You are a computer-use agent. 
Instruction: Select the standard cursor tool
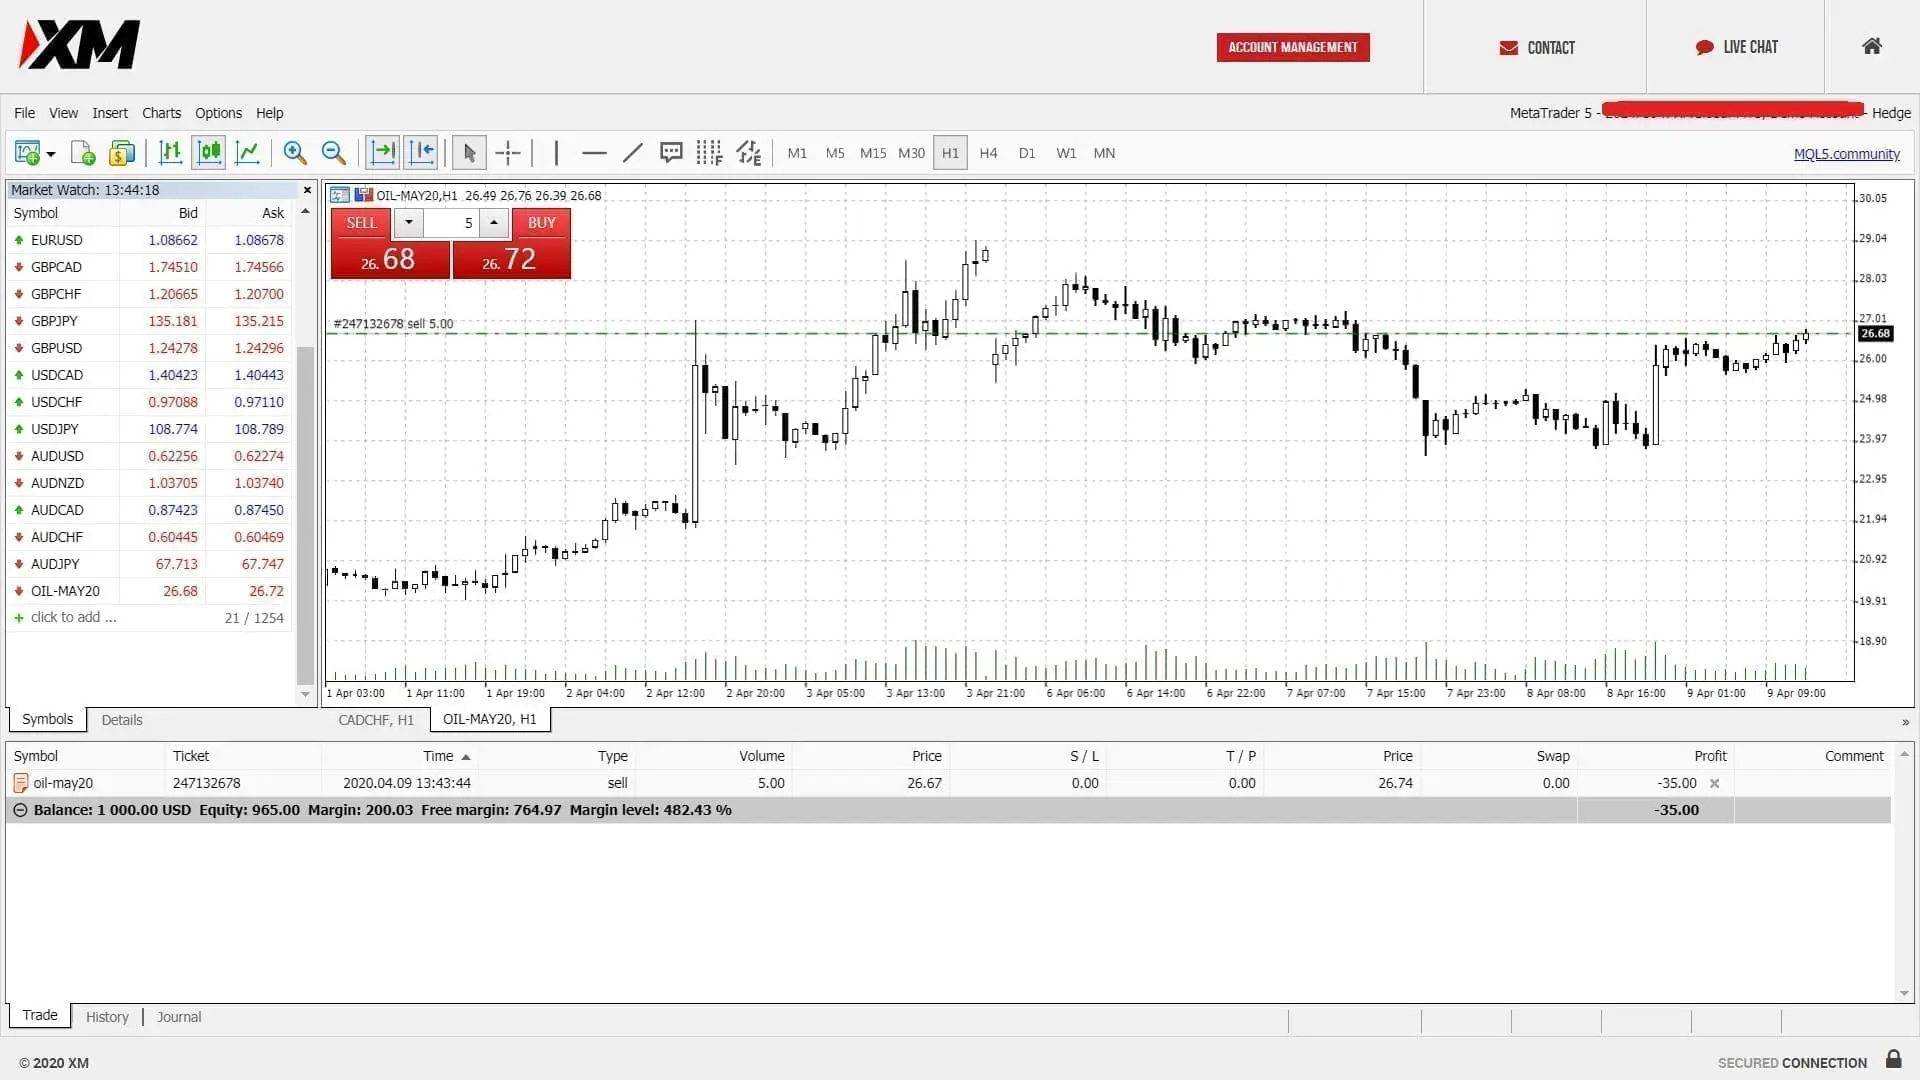tap(467, 152)
